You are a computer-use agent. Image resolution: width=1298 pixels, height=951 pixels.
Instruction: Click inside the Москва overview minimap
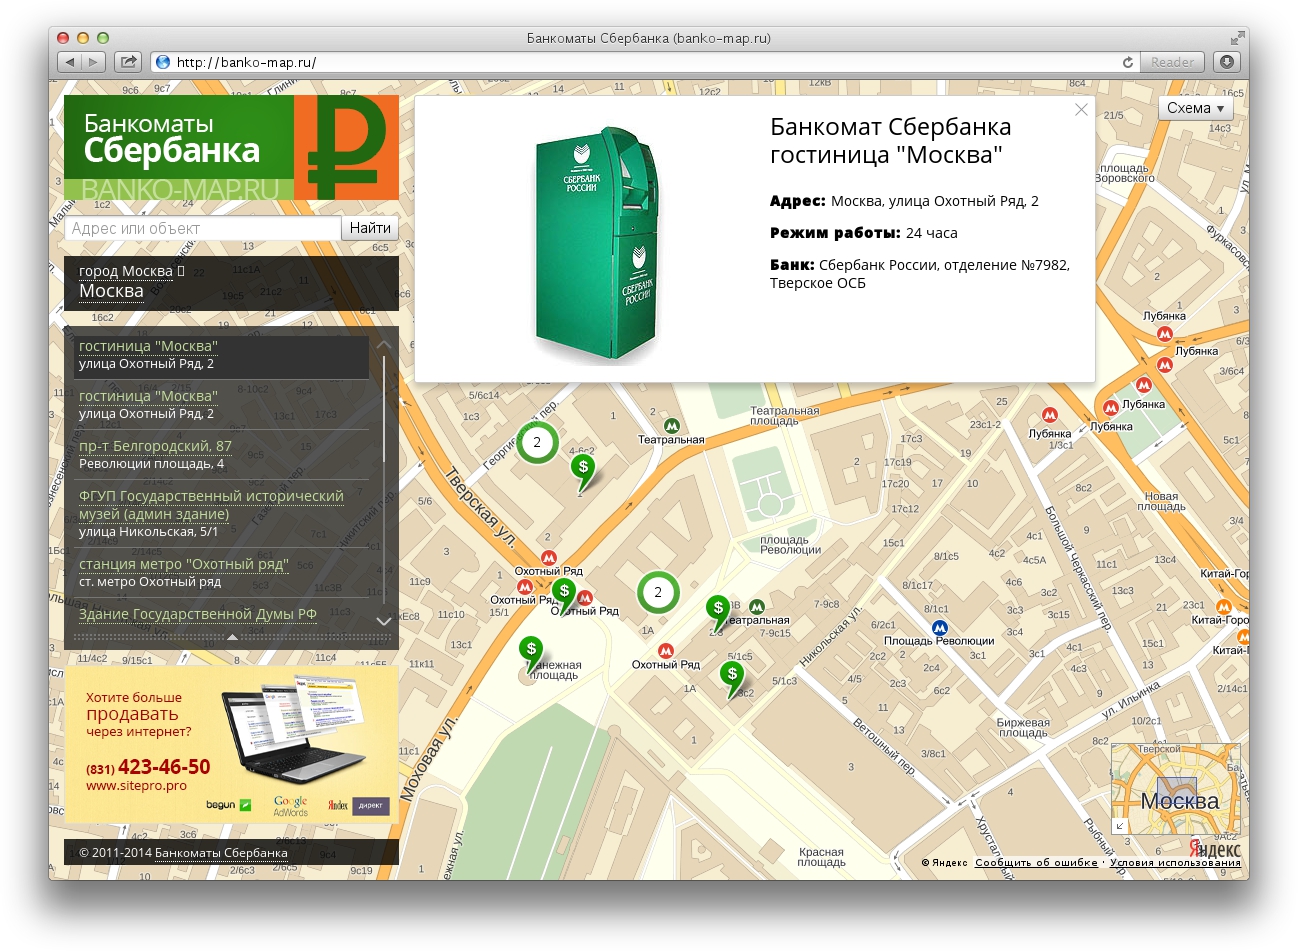[1176, 790]
